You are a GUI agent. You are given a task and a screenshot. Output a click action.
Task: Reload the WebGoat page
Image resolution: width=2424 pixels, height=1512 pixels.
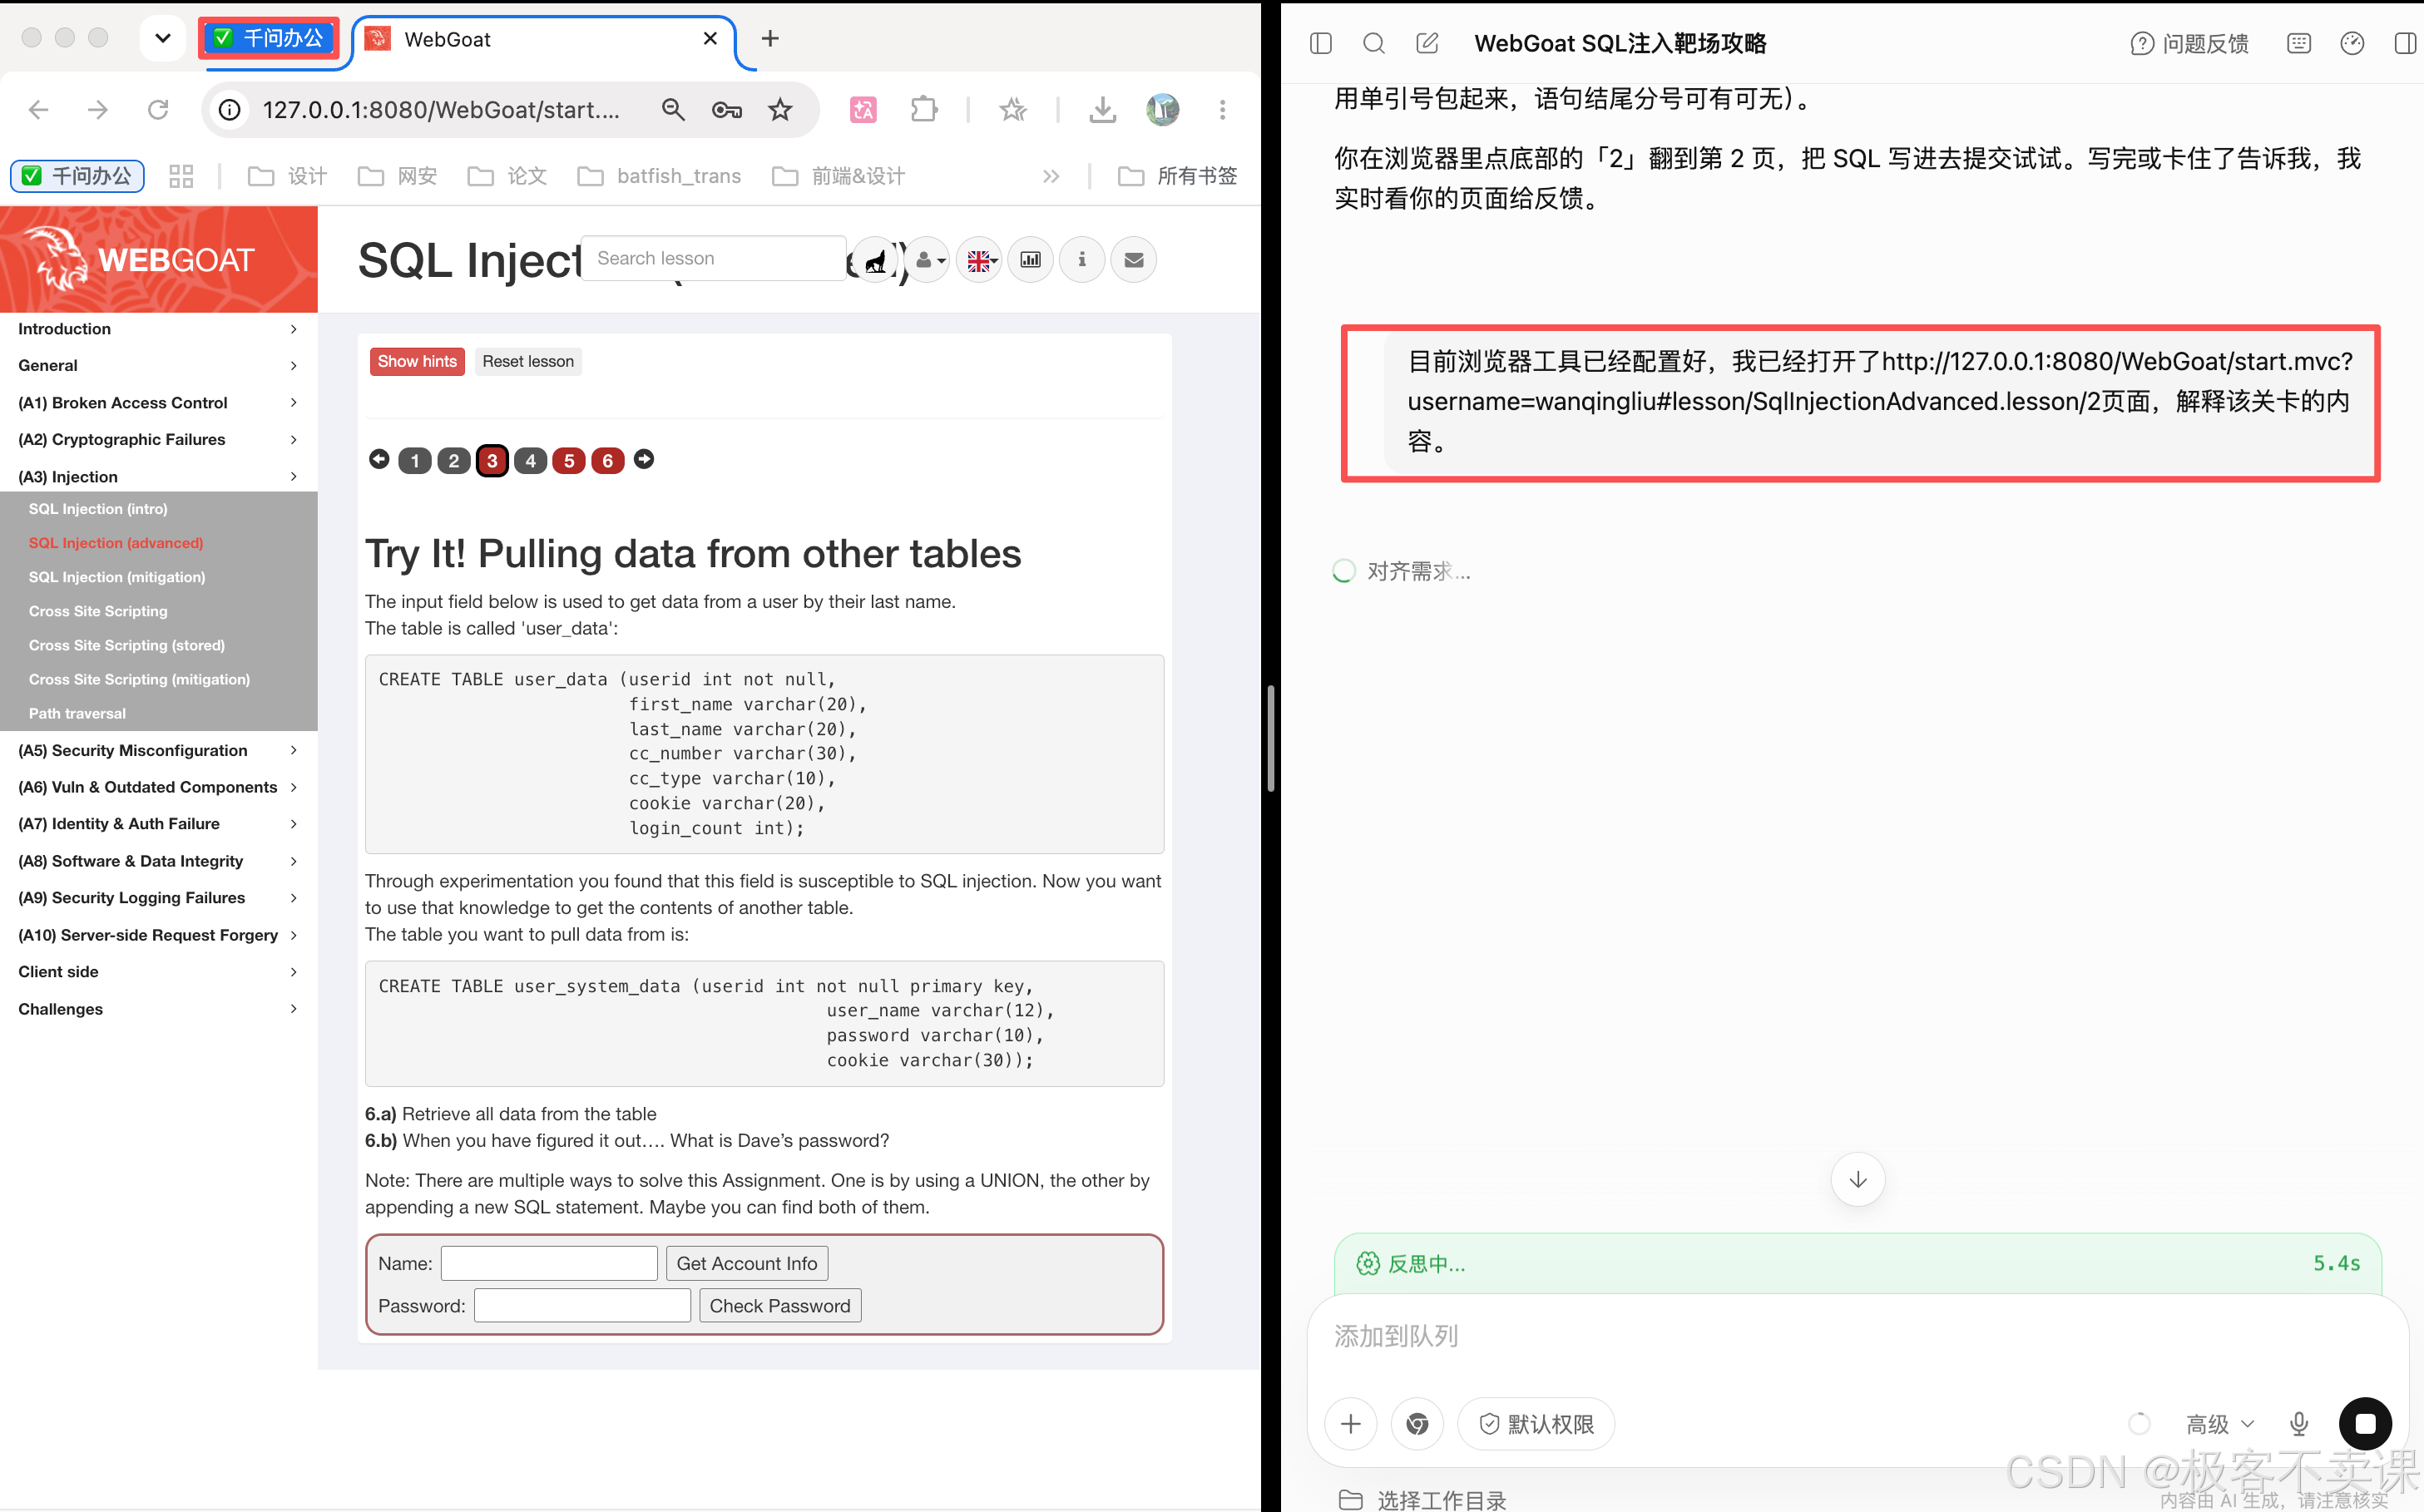pos(158,110)
